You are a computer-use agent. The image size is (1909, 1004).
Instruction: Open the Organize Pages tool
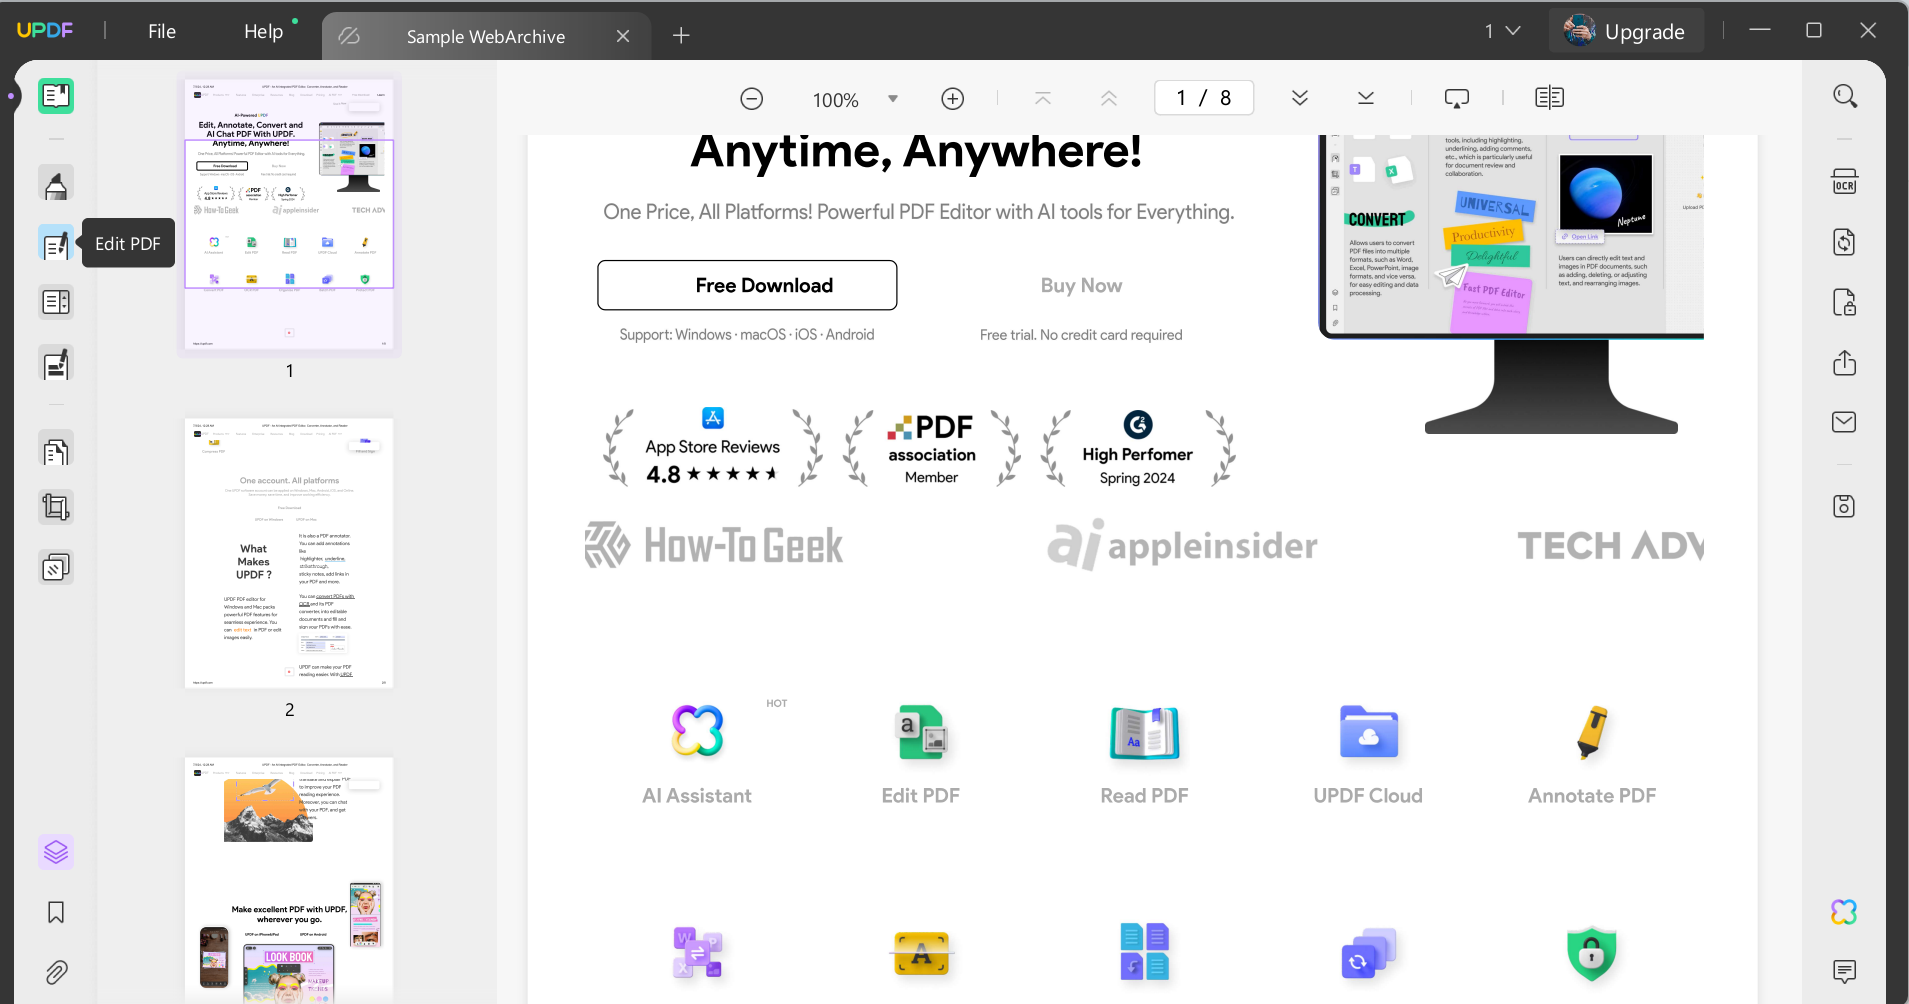click(56, 451)
